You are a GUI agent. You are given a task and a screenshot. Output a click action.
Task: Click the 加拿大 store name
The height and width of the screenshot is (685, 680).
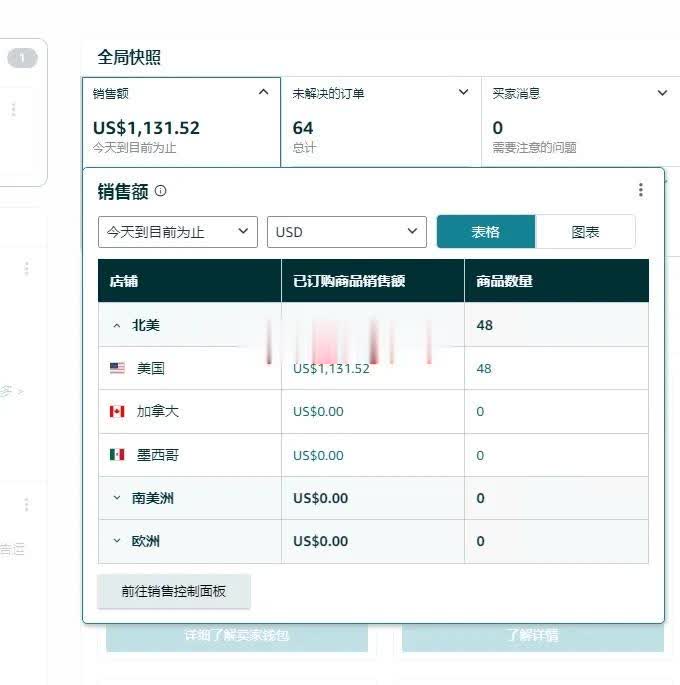[158, 412]
